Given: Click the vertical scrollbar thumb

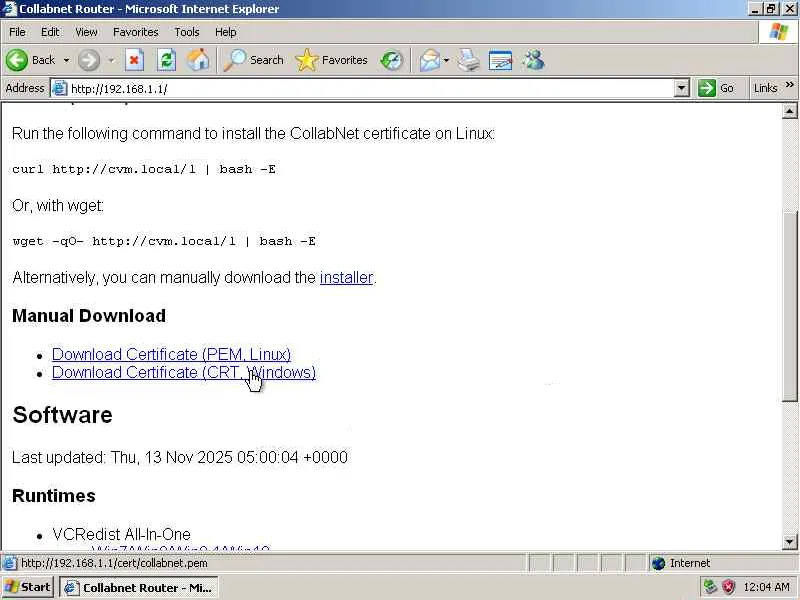Looking at the screenshot, I should [x=789, y=307].
